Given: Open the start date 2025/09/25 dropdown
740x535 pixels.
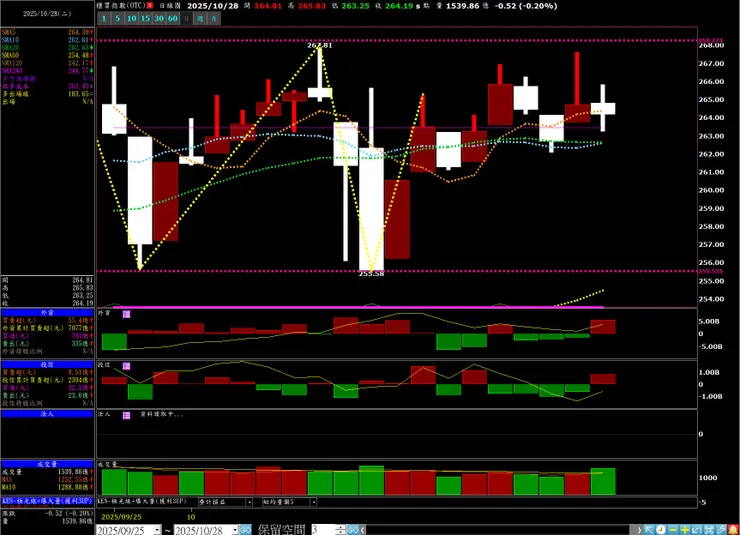Looking at the screenshot, I should 157,530.
